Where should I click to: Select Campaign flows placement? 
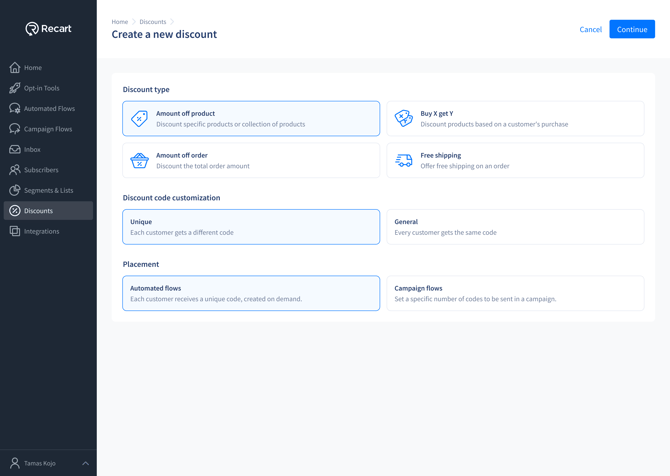coord(515,293)
